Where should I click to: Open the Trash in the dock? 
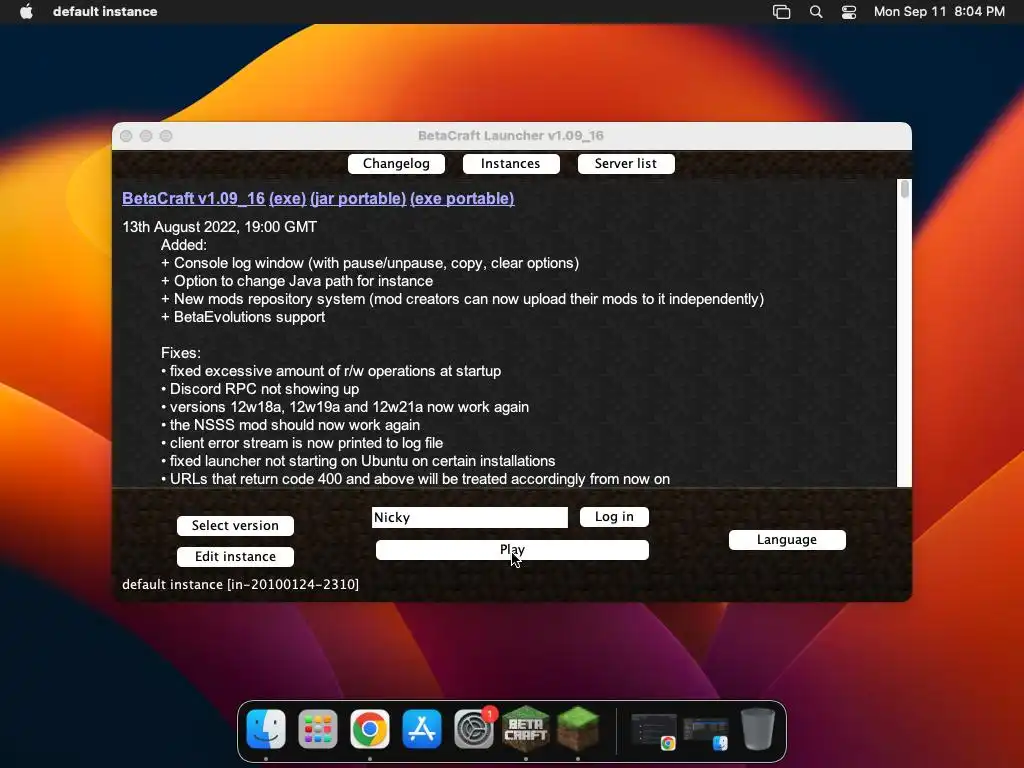pyautogui.click(x=758, y=729)
